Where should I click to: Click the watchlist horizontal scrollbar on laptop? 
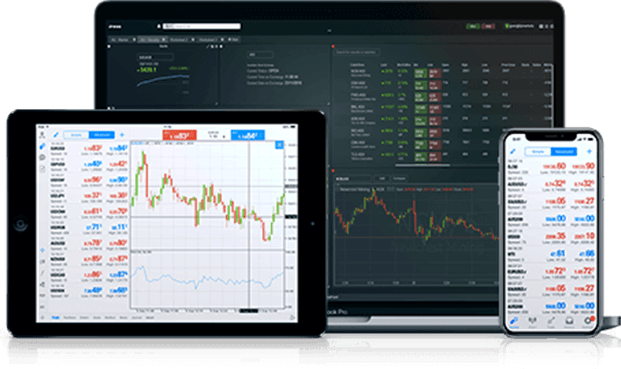(422, 165)
